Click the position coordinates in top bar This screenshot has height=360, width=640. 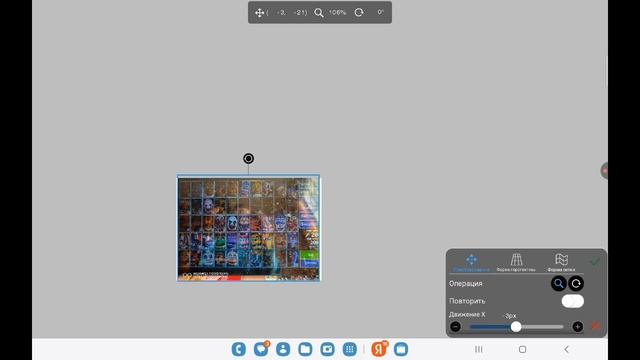tap(287, 13)
